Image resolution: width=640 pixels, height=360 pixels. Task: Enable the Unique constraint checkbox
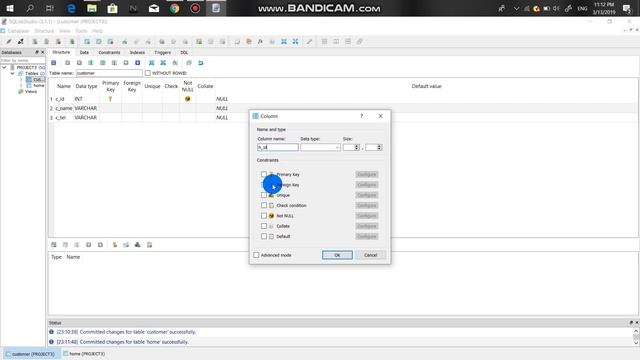click(x=264, y=195)
